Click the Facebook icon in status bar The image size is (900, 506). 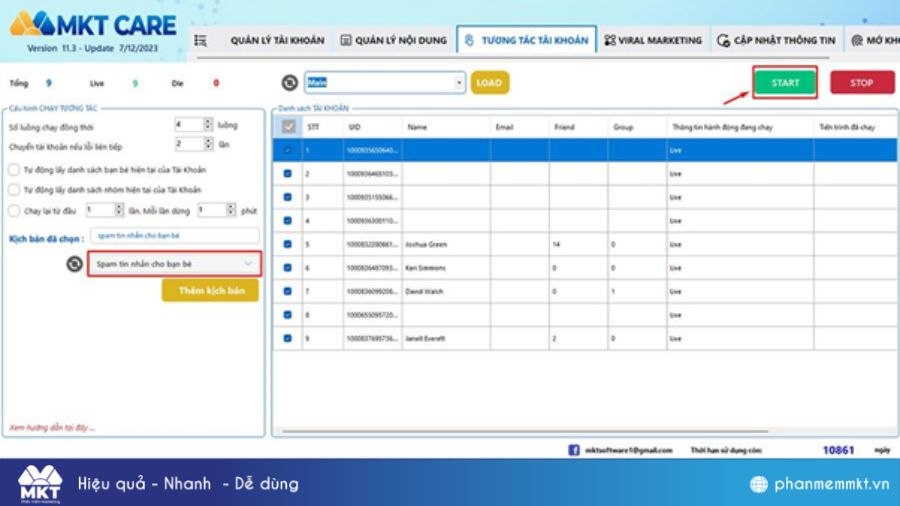(x=573, y=450)
